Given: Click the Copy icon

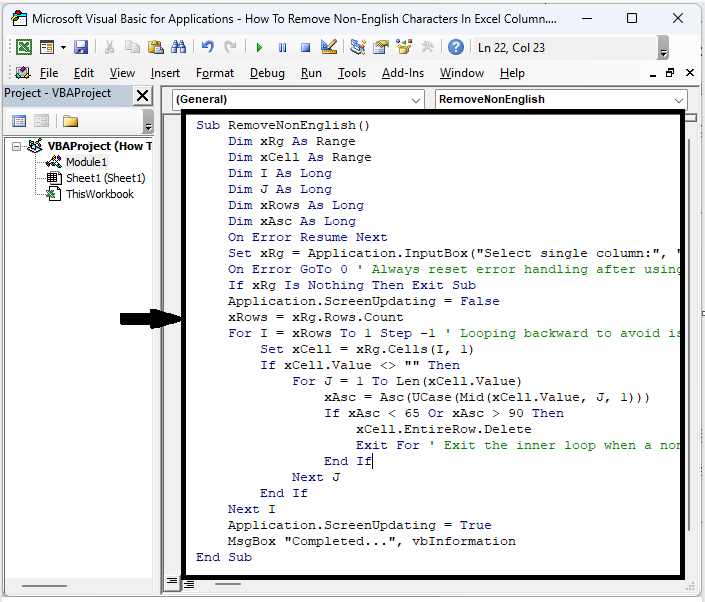Looking at the screenshot, I should pyautogui.click(x=132, y=47).
